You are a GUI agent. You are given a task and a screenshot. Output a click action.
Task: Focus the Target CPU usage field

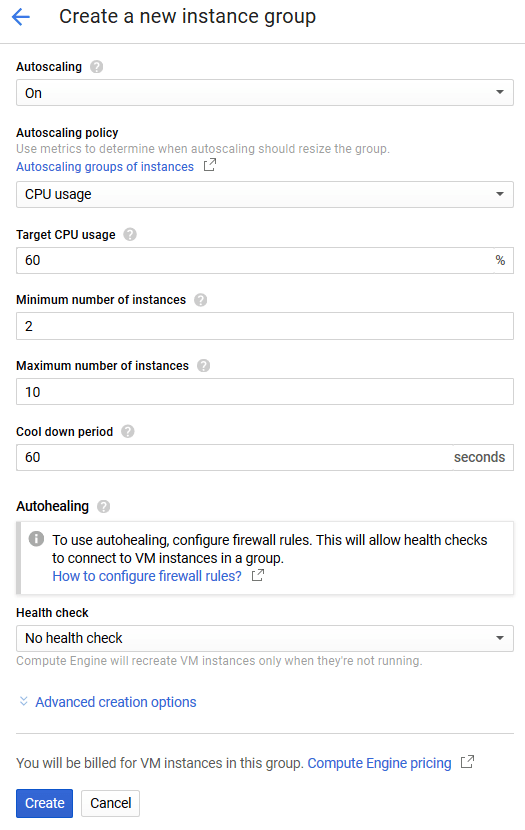click(255, 260)
